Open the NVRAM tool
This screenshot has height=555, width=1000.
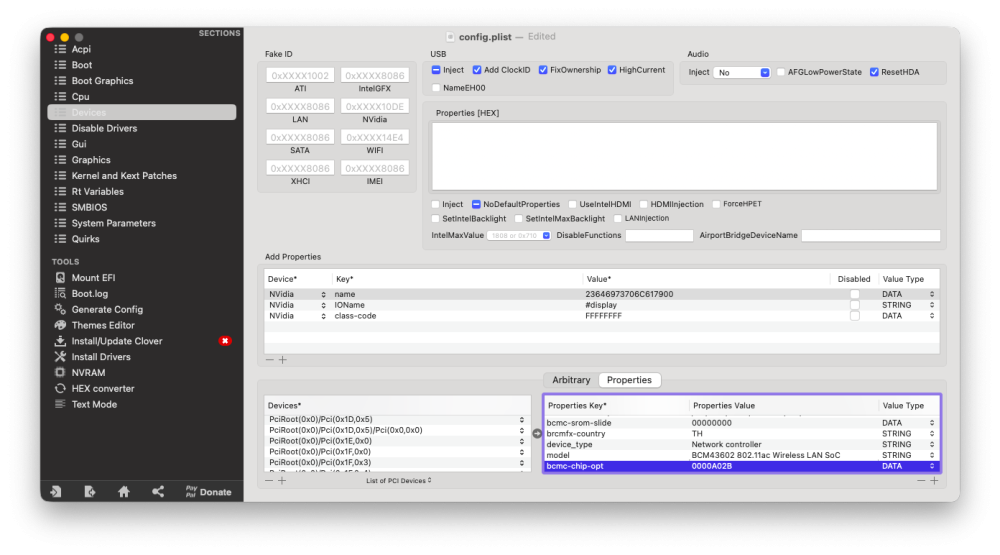88,373
